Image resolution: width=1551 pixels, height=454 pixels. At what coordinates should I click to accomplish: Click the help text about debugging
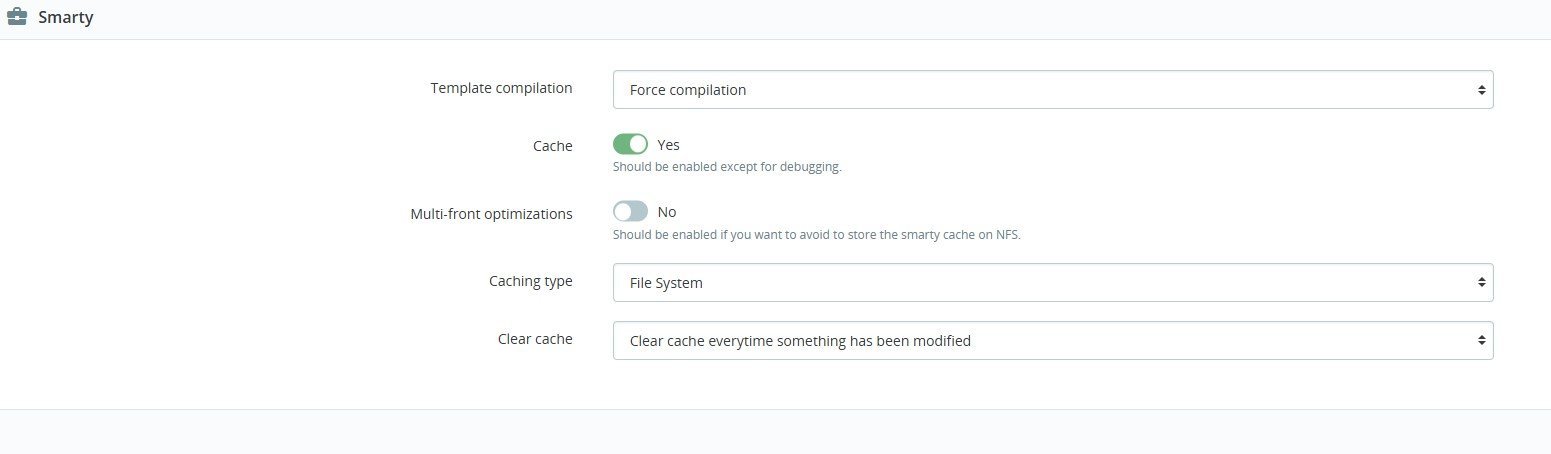727,167
